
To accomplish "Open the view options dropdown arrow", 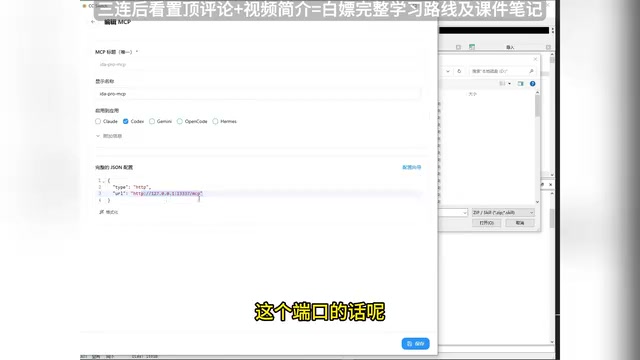I will (x=509, y=84).
